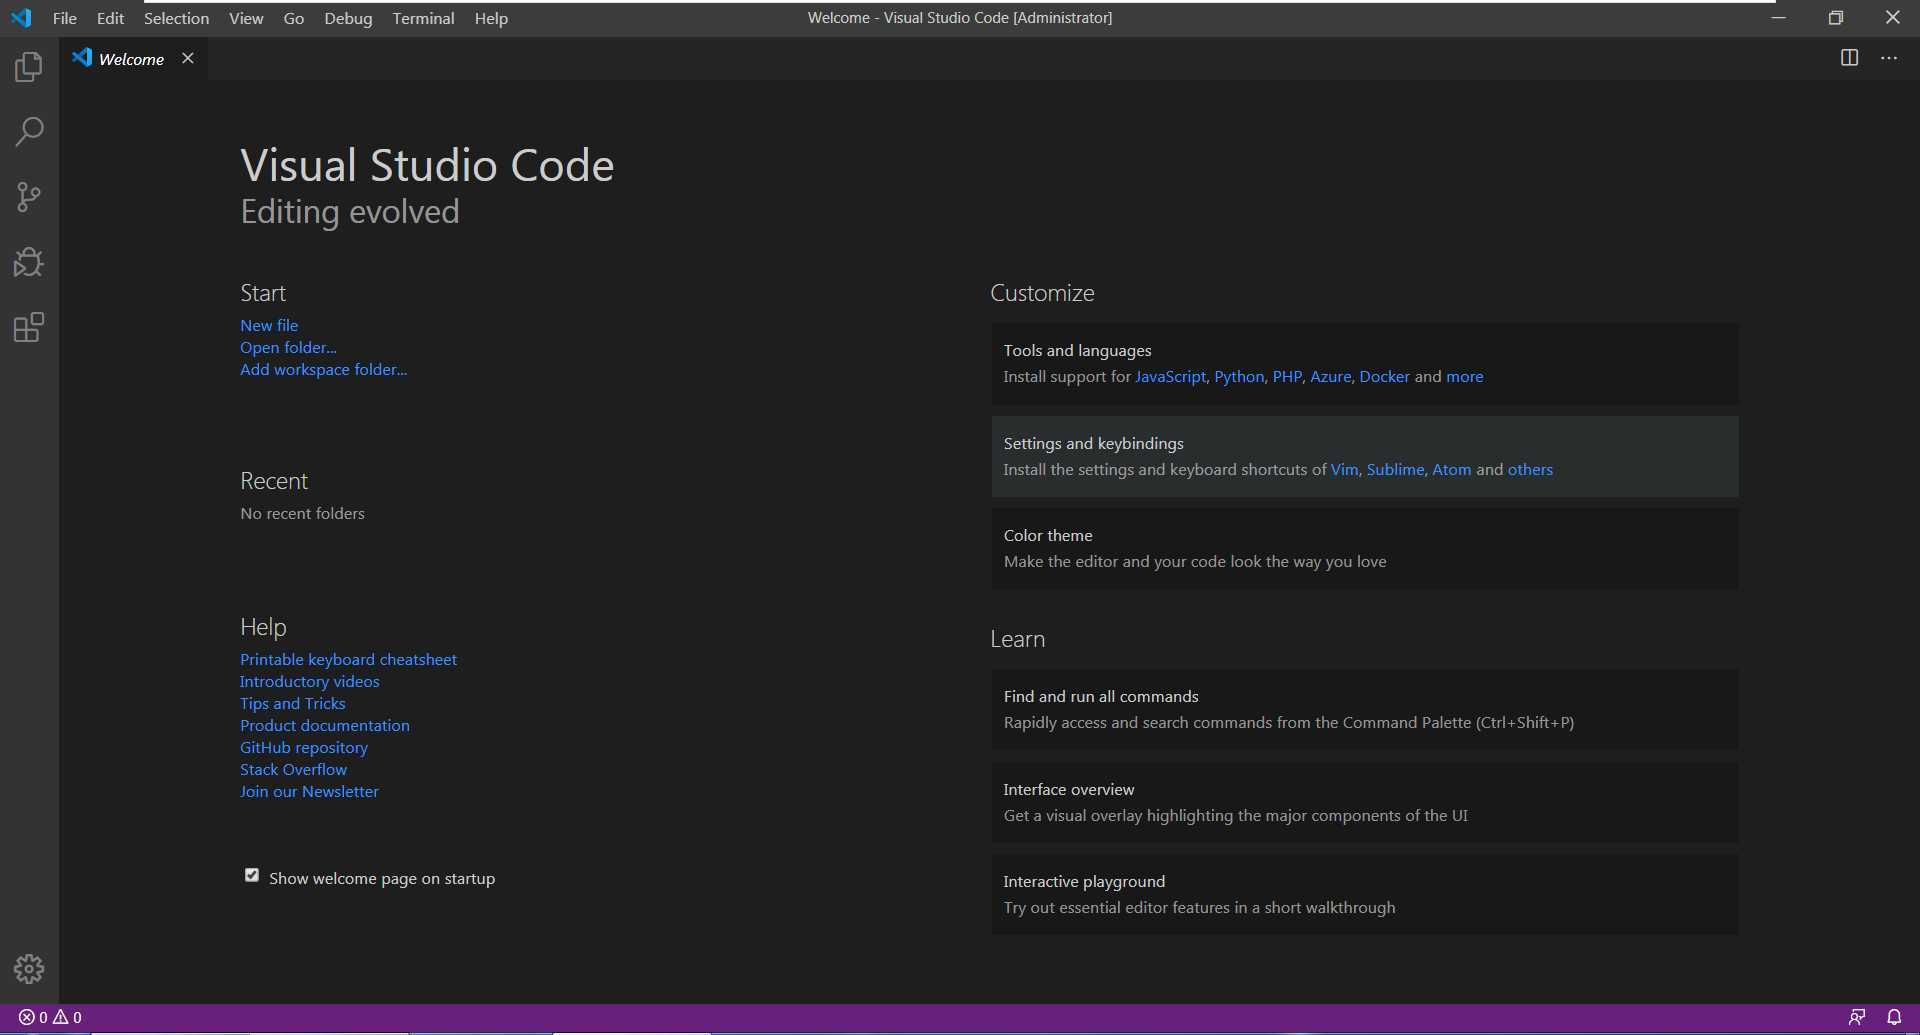
Task: Open the Debug menu
Action: (x=348, y=18)
